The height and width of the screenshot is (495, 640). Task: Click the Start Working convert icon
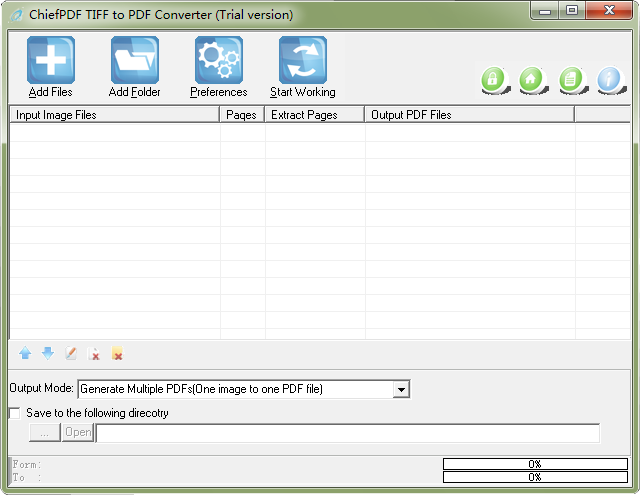click(x=303, y=60)
